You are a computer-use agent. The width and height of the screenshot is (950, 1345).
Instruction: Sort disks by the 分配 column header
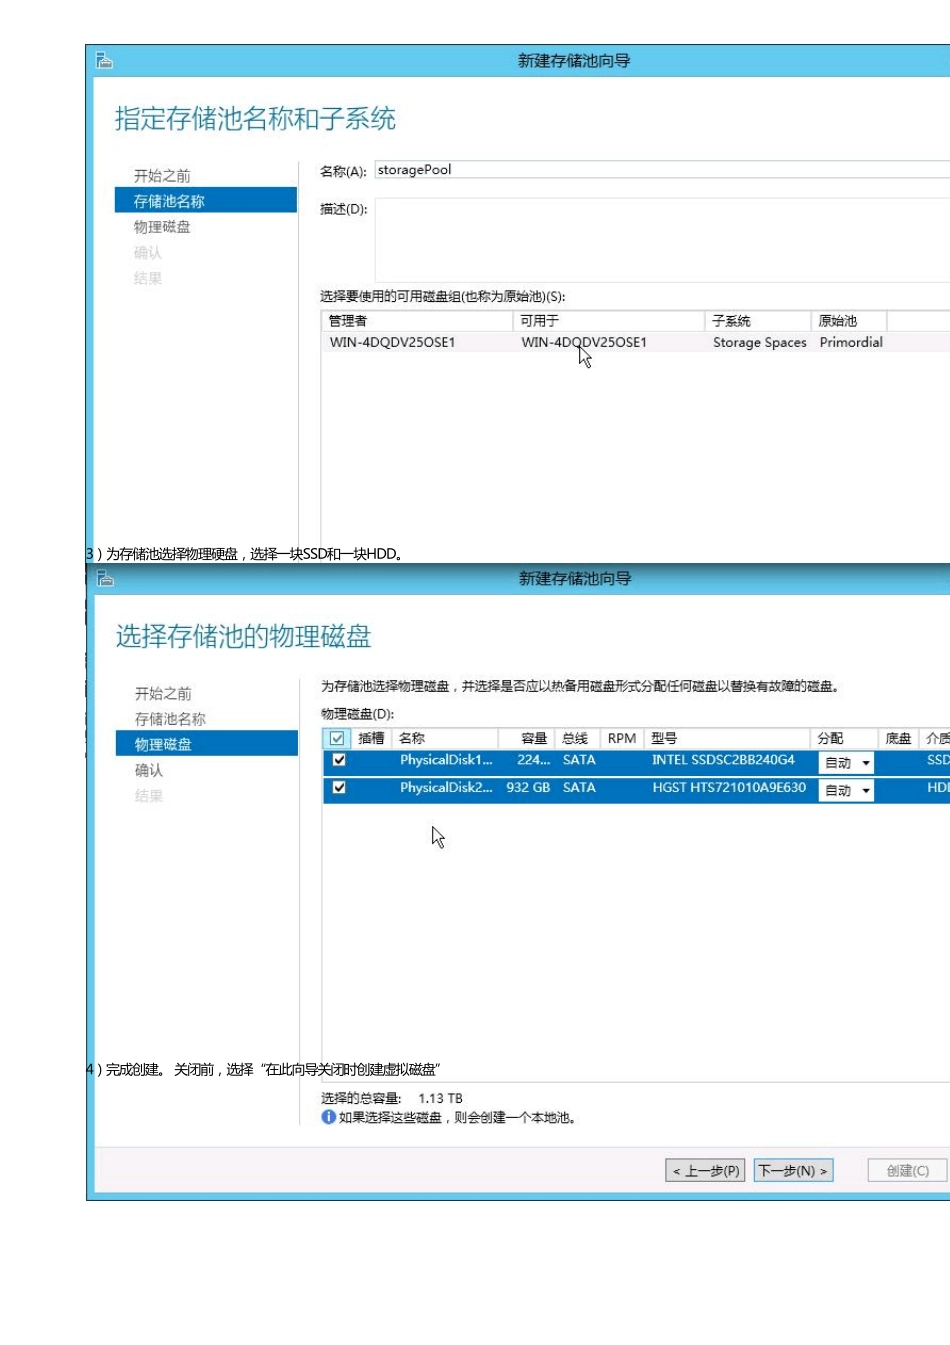(845, 738)
